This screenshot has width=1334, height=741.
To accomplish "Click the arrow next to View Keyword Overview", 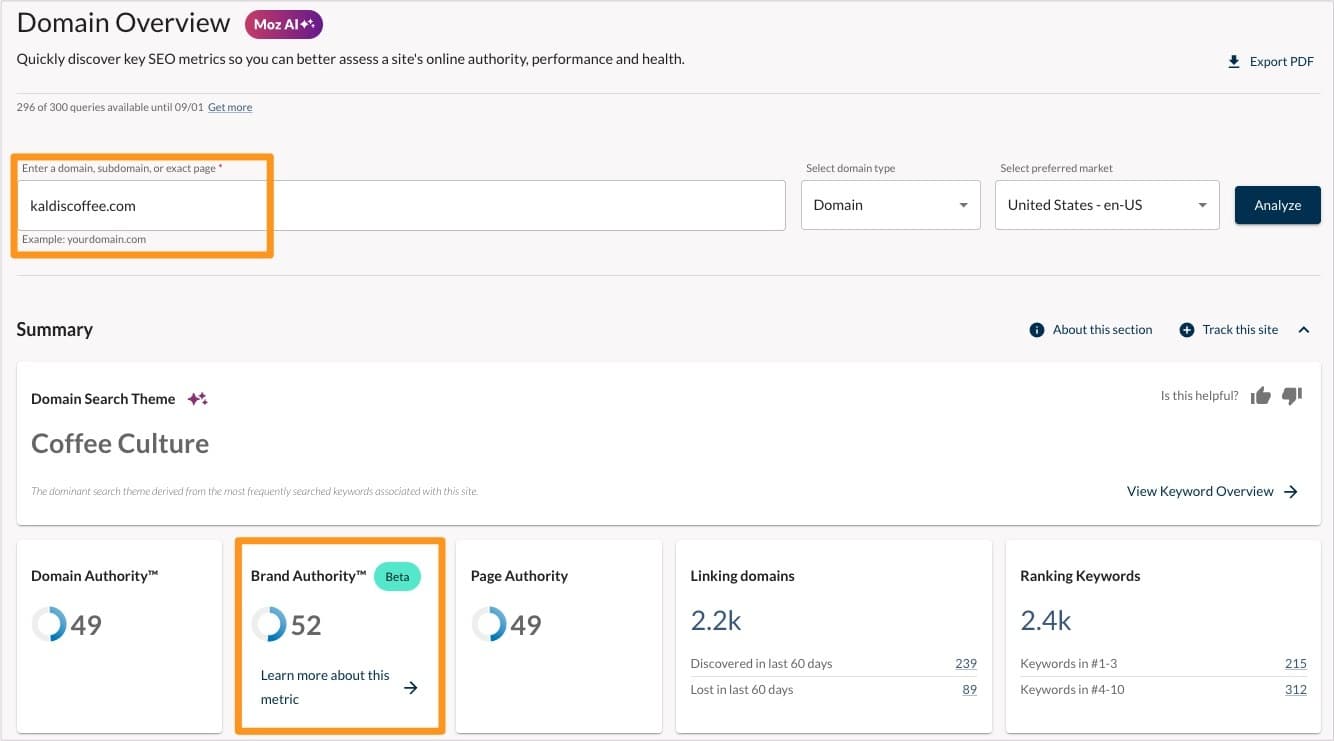I will click(x=1291, y=491).
